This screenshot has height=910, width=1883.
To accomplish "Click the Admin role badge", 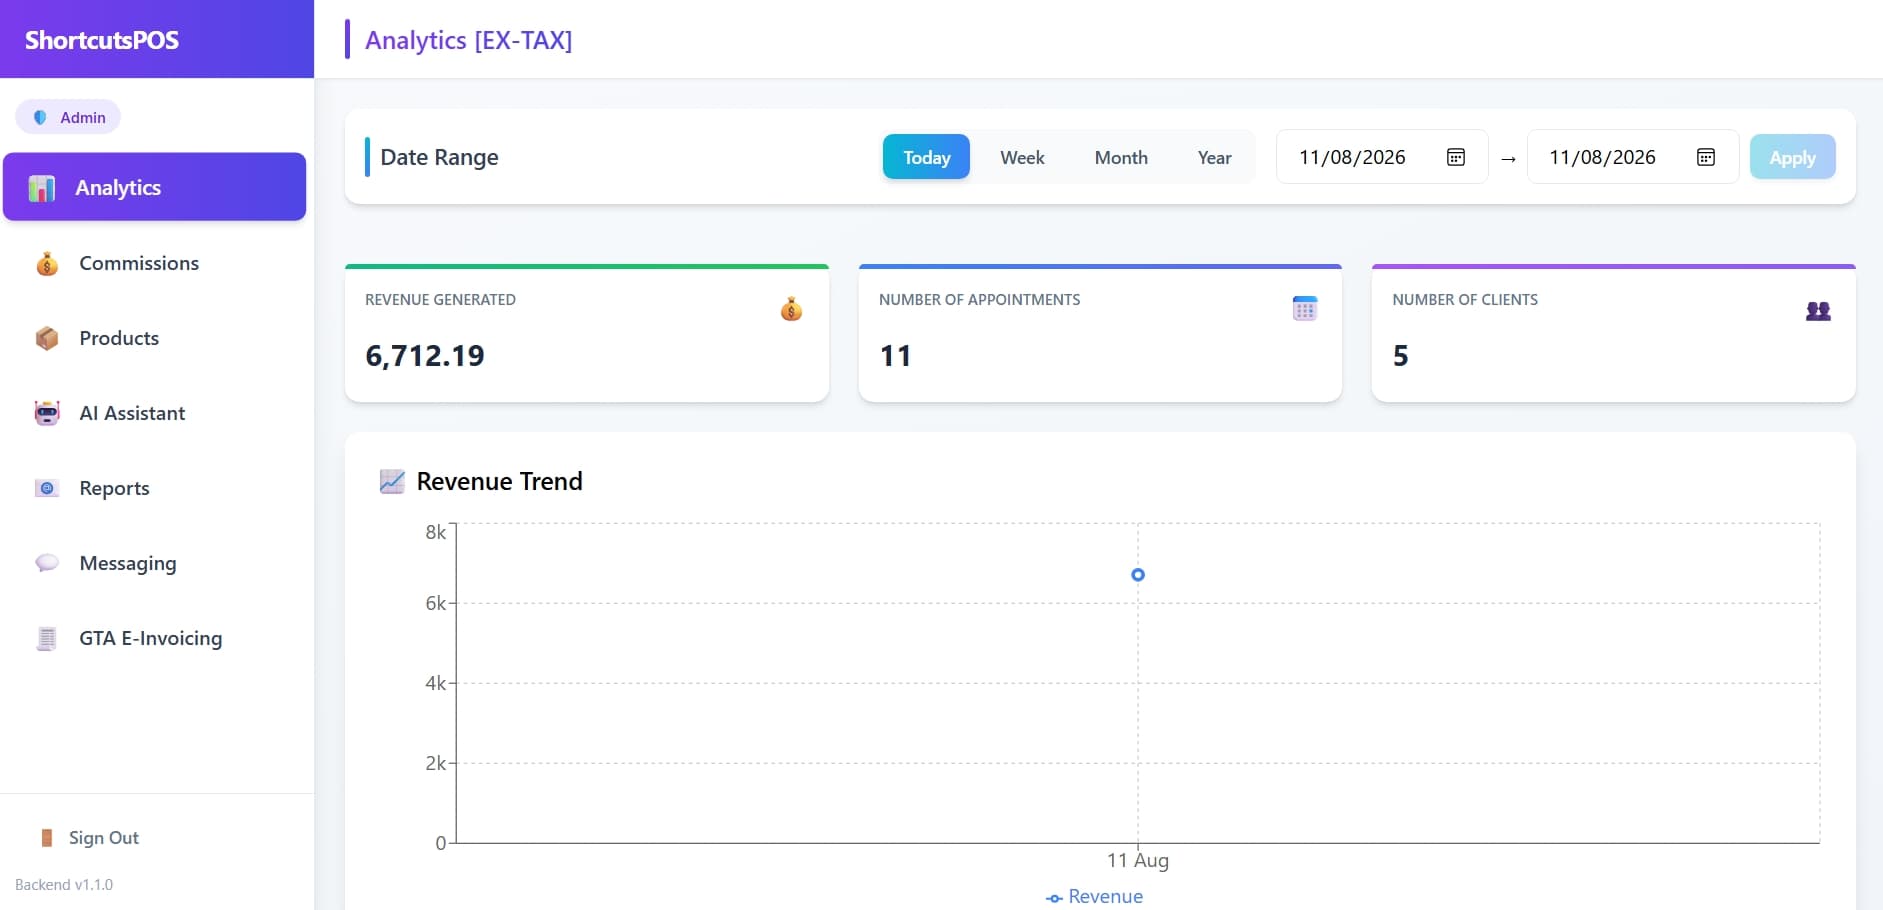I will 68,117.
